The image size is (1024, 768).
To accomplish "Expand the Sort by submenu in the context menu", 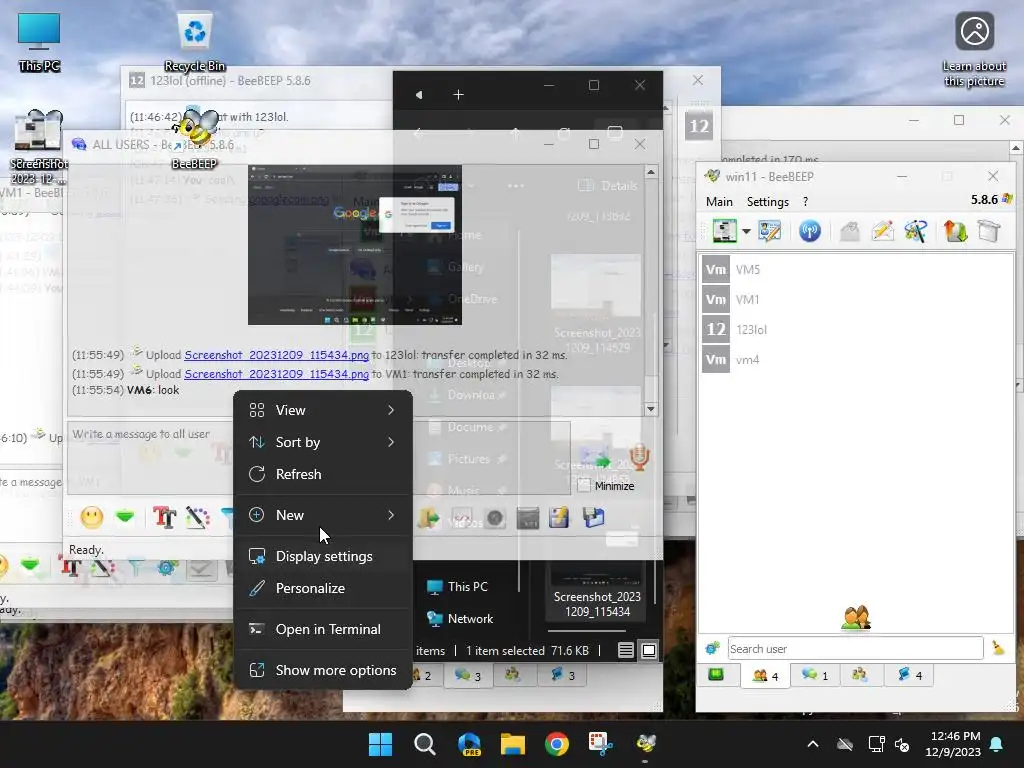I will (323, 442).
